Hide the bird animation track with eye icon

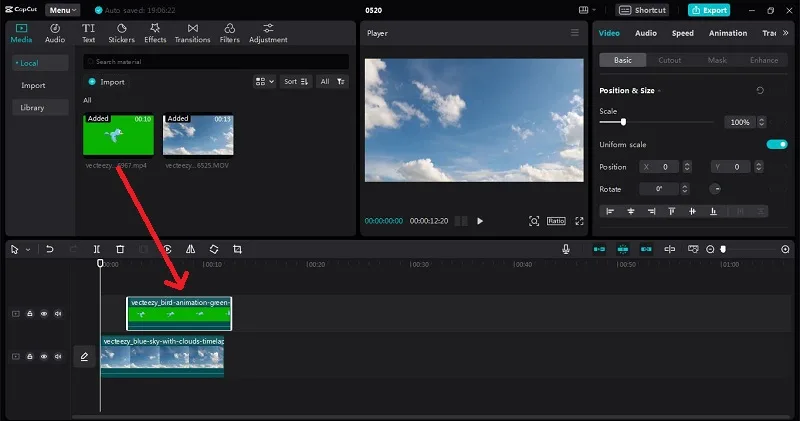click(x=44, y=313)
